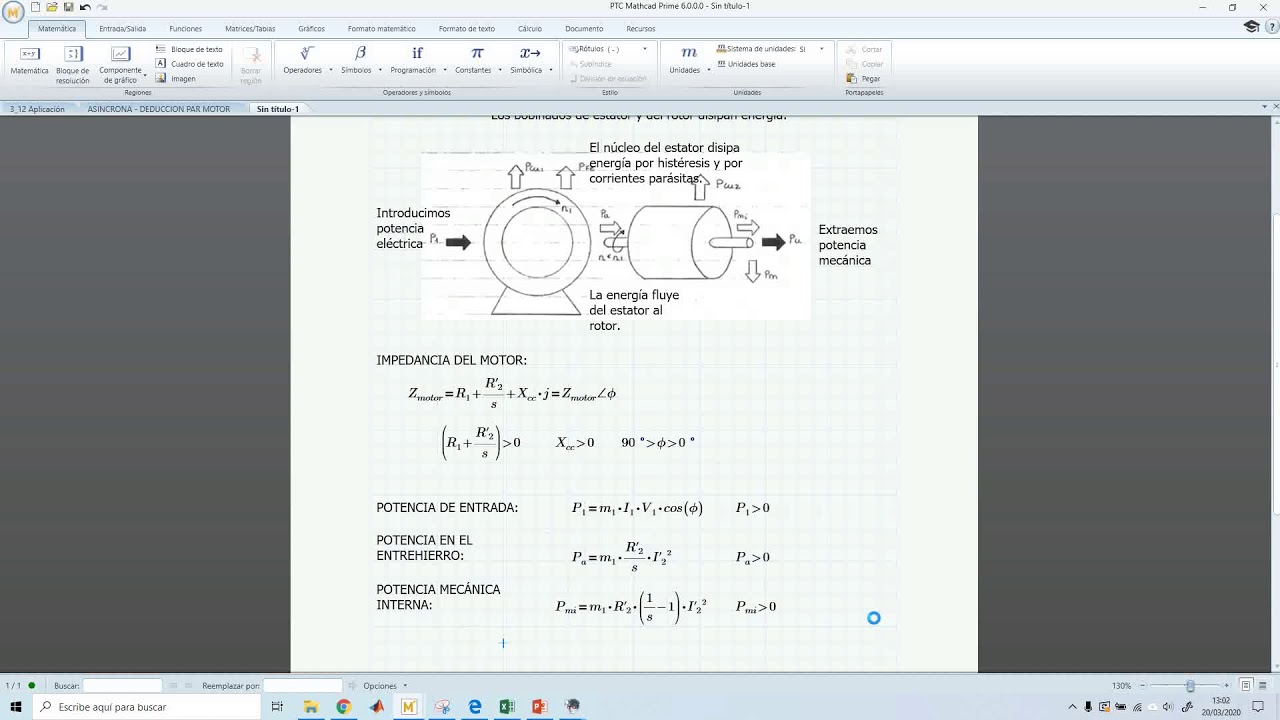
Task: Switch to page view icon in status bar
Action: 1246,685
